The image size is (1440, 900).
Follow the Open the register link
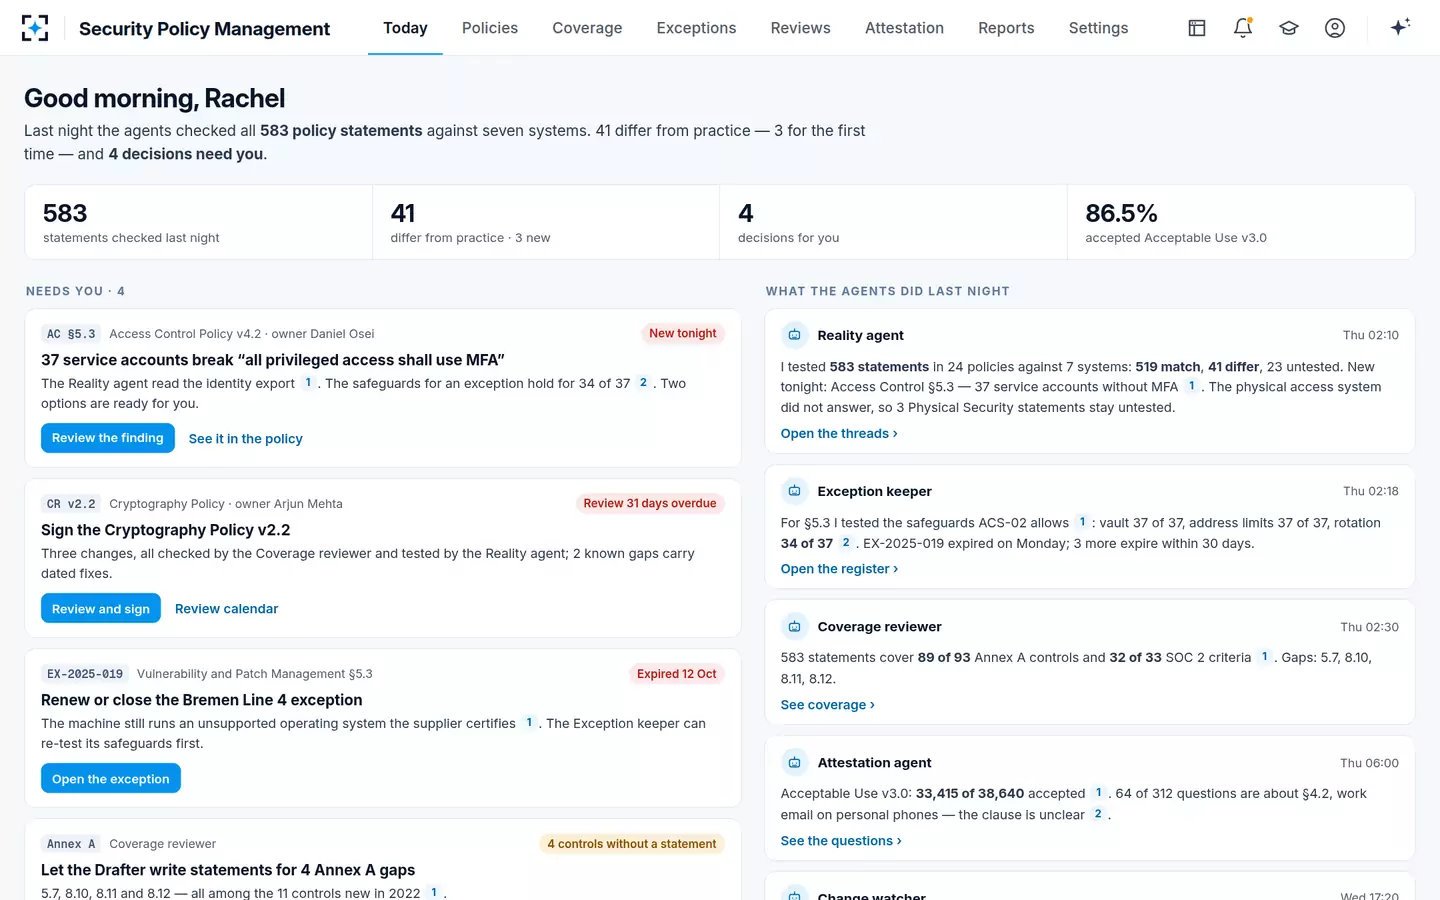pyautogui.click(x=839, y=569)
